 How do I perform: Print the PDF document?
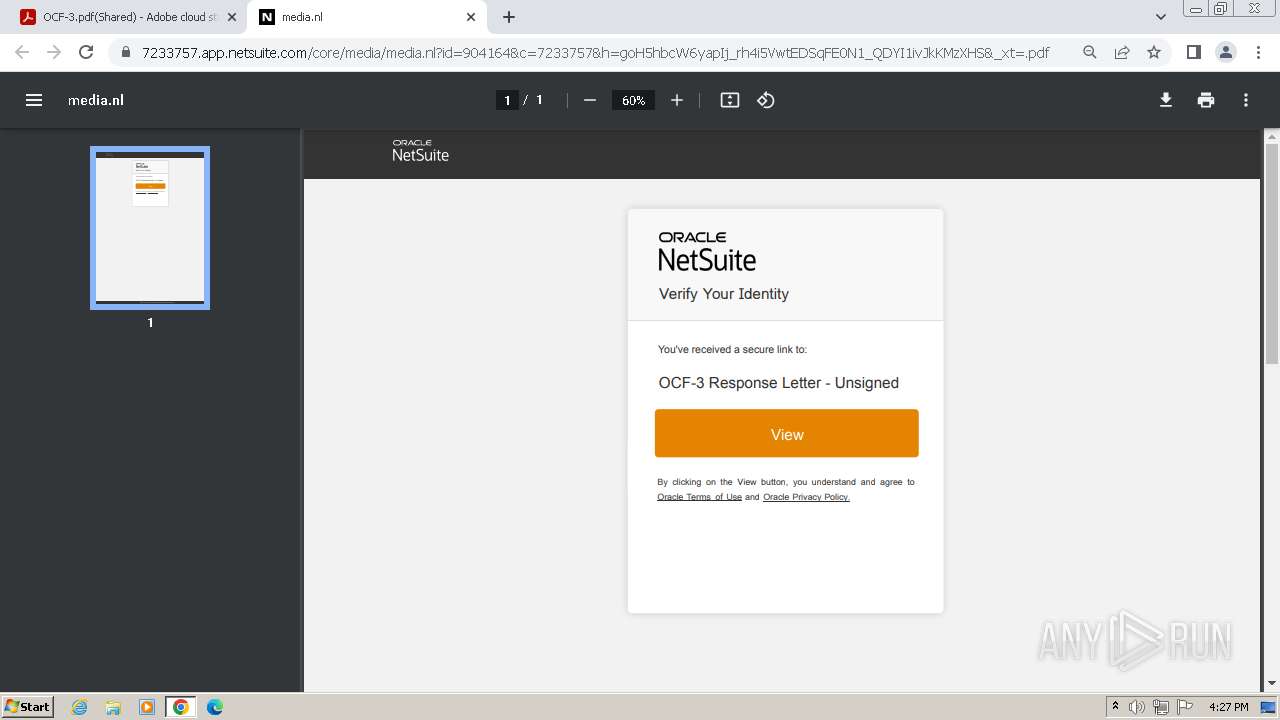(1206, 100)
